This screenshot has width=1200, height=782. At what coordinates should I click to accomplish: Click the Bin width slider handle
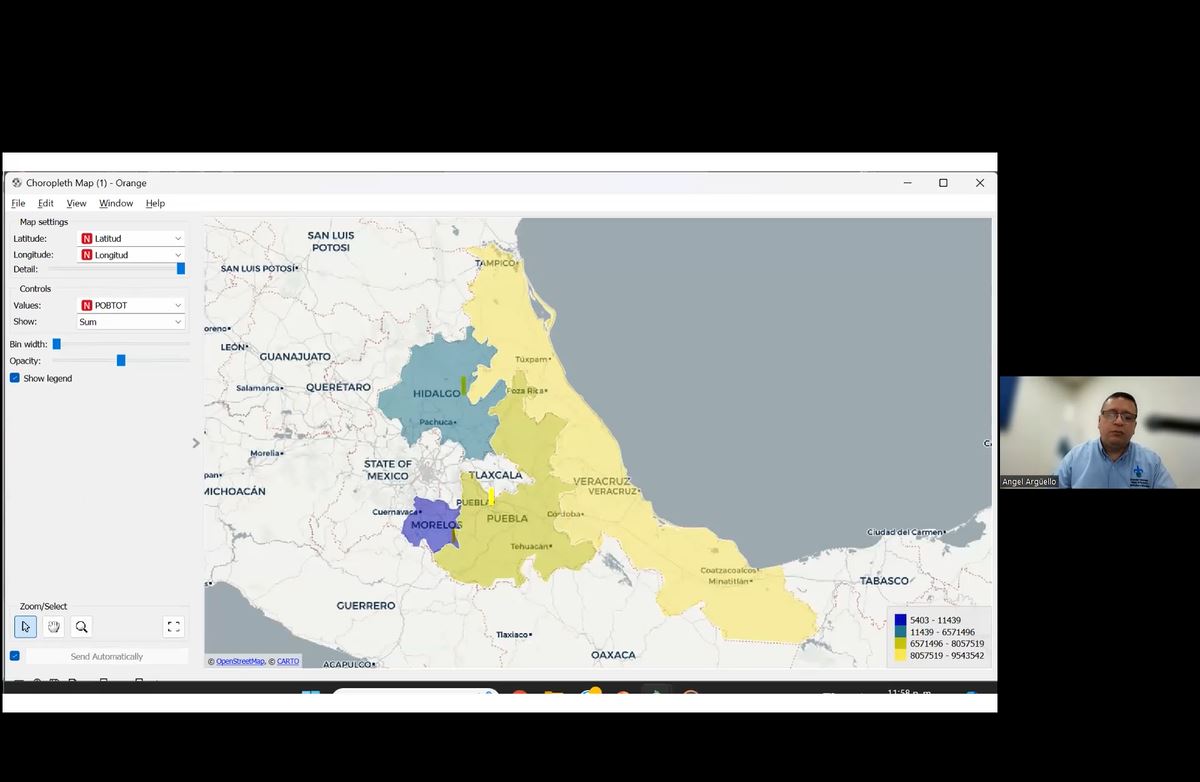tap(57, 344)
